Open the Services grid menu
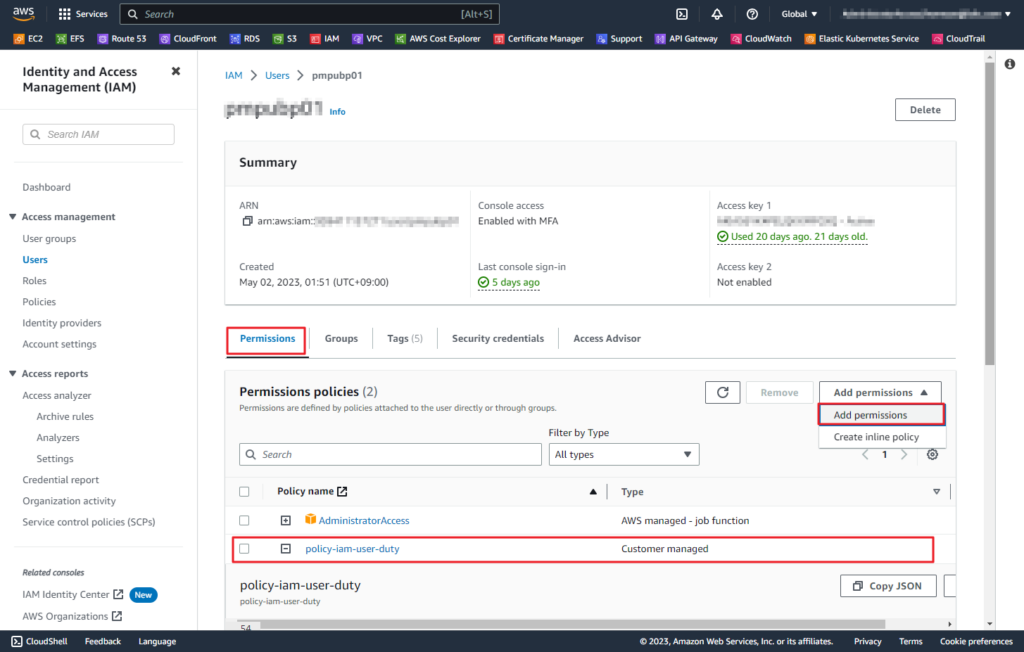Image resolution: width=1024 pixels, height=652 pixels. tap(83, 14)
